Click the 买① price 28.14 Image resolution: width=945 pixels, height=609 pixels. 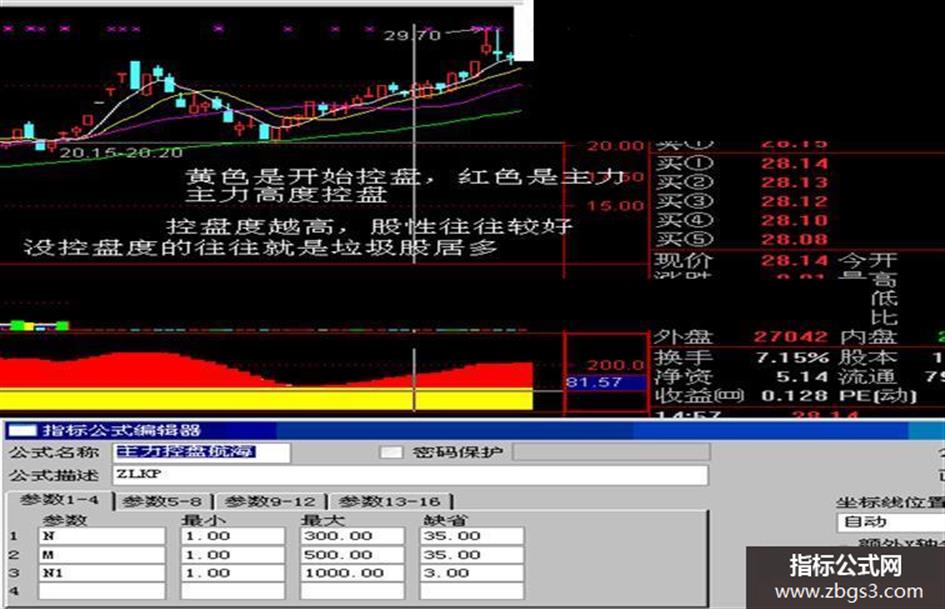(x=794, y=163)
